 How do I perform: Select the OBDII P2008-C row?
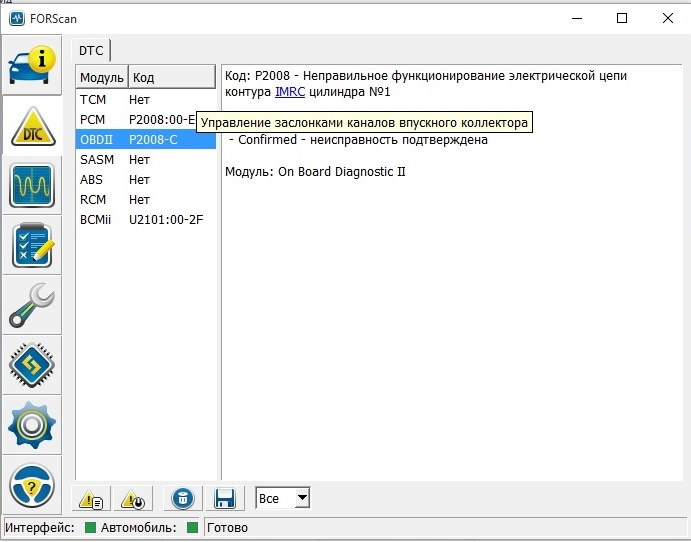point(146,139)
